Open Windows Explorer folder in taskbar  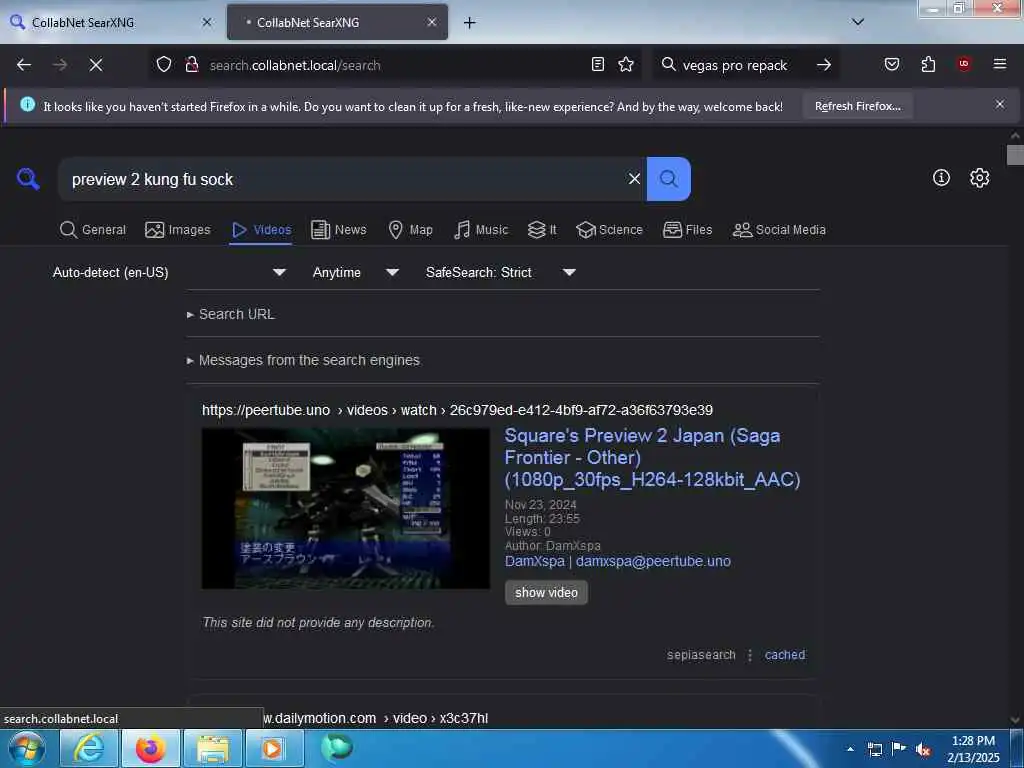click(213, 748)
